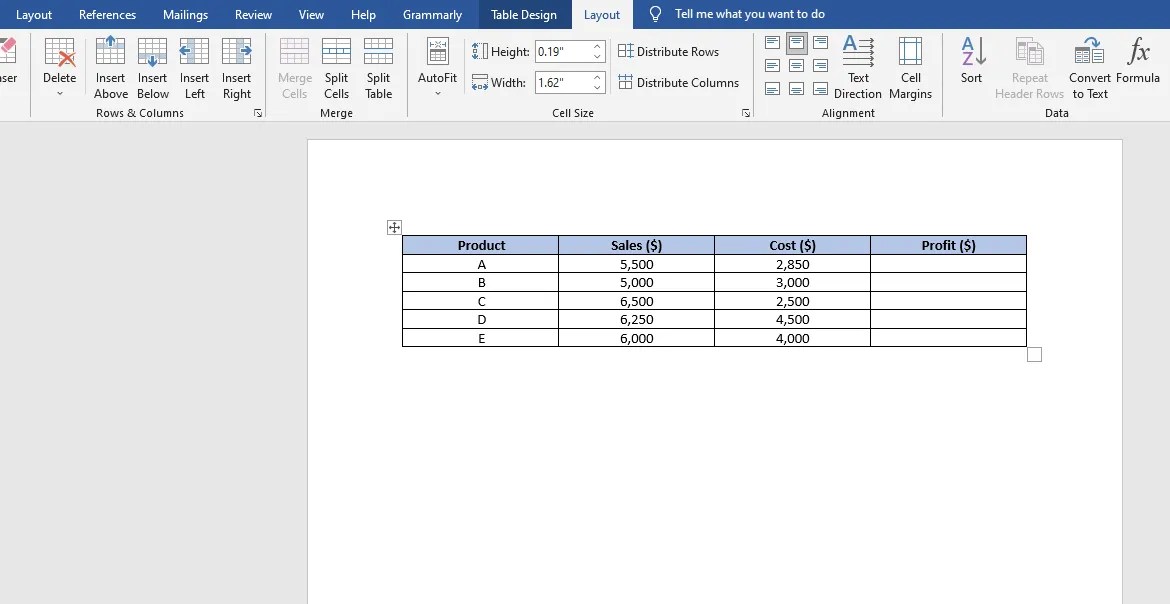Enable Align Center Left alignment

771,66
